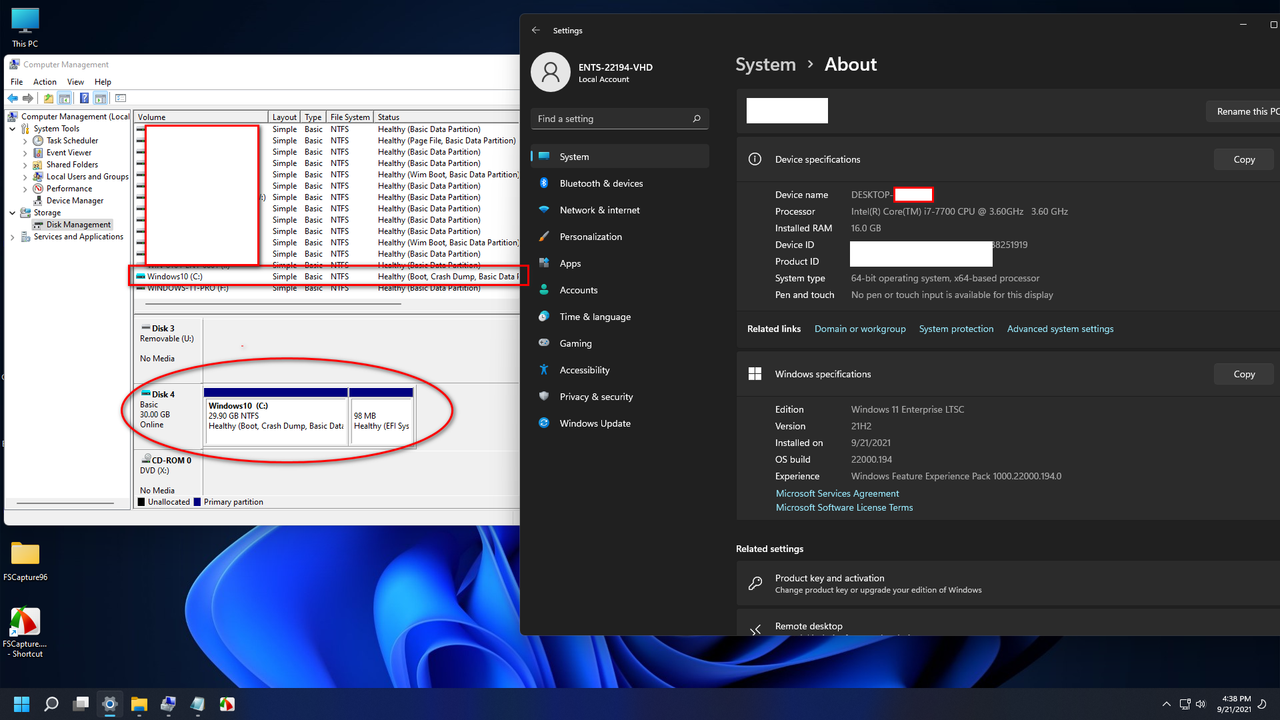Open Product key and activation settings
The height and width of the screenshot is (720, 1280).
click(x=1008, y=583)
